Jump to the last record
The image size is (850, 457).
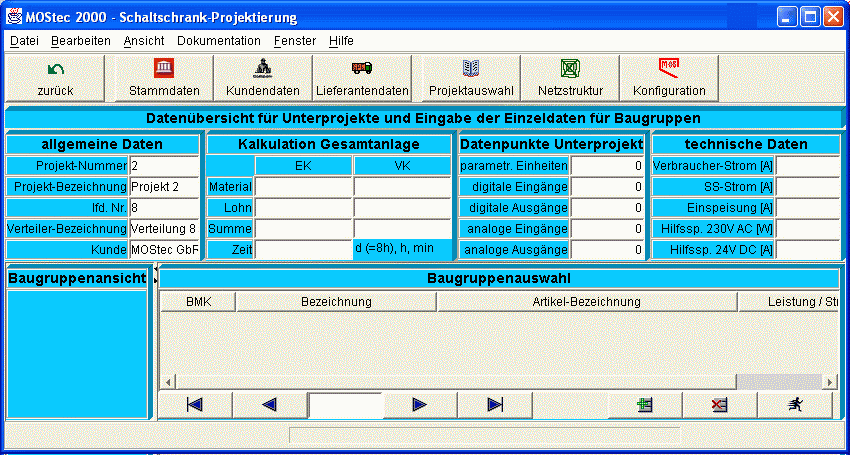[x=495, y=404]
